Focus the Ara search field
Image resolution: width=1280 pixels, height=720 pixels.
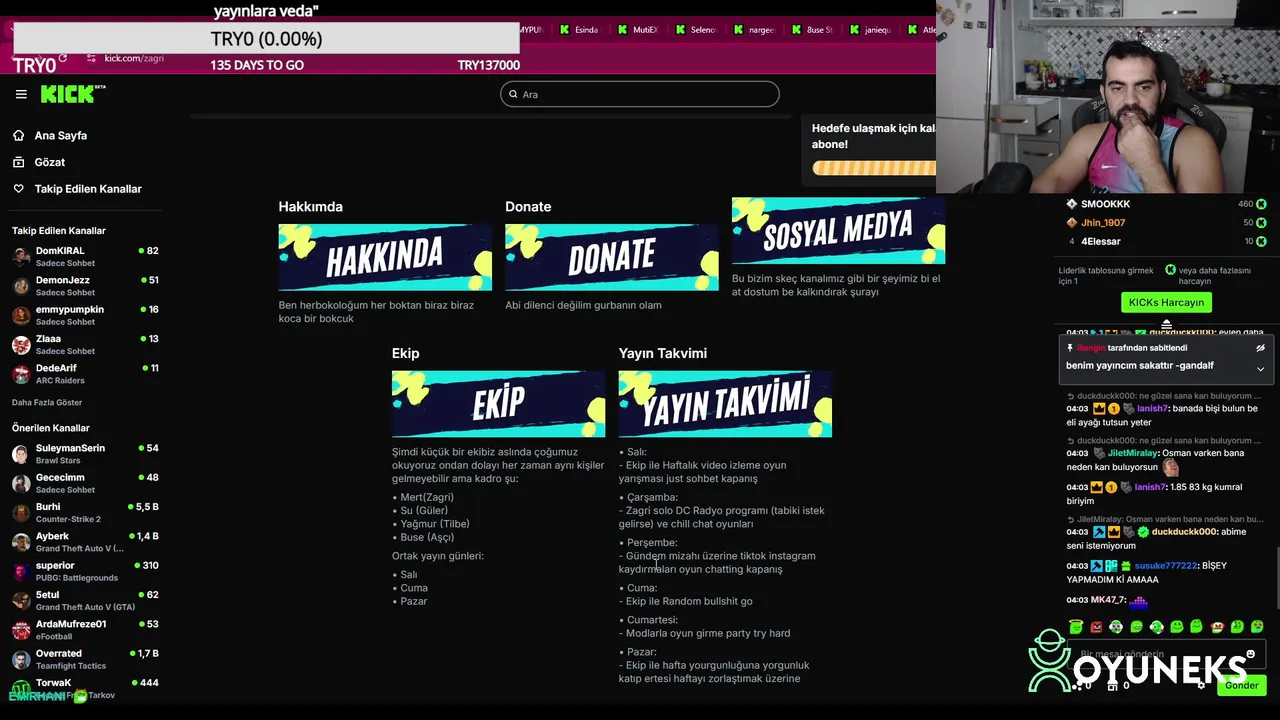[x=640, y=94]
